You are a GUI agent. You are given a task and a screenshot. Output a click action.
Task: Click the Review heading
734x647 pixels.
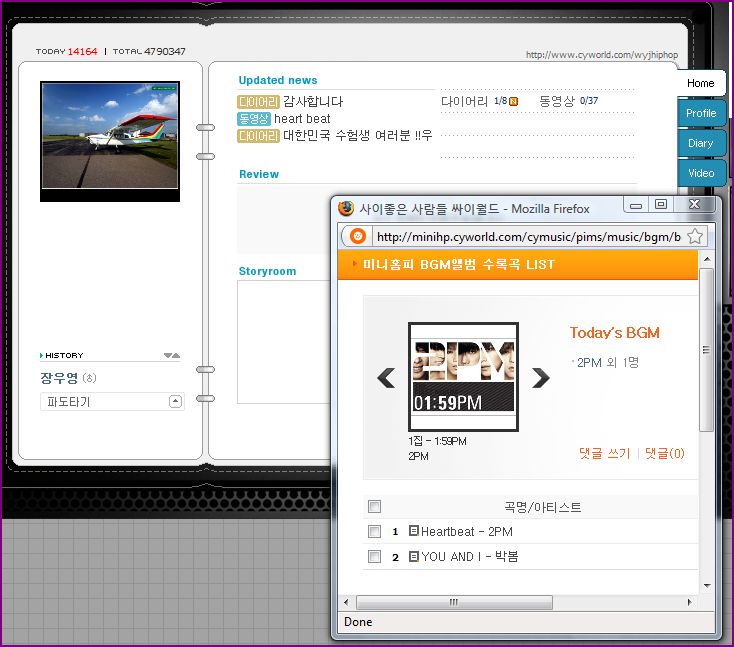[x=259, y=174]
